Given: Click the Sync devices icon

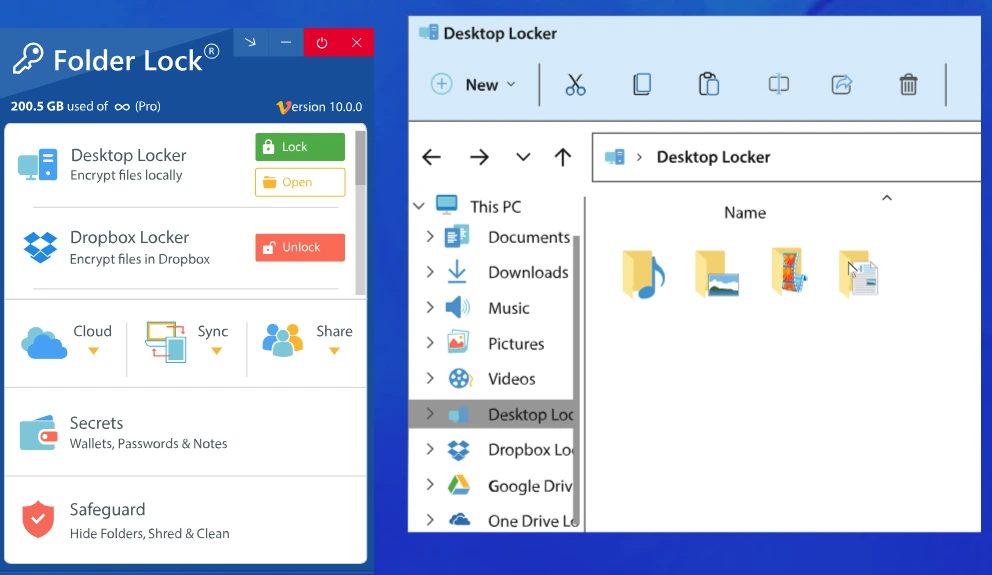Looking at the screenshot, I should tap(166, 342).
